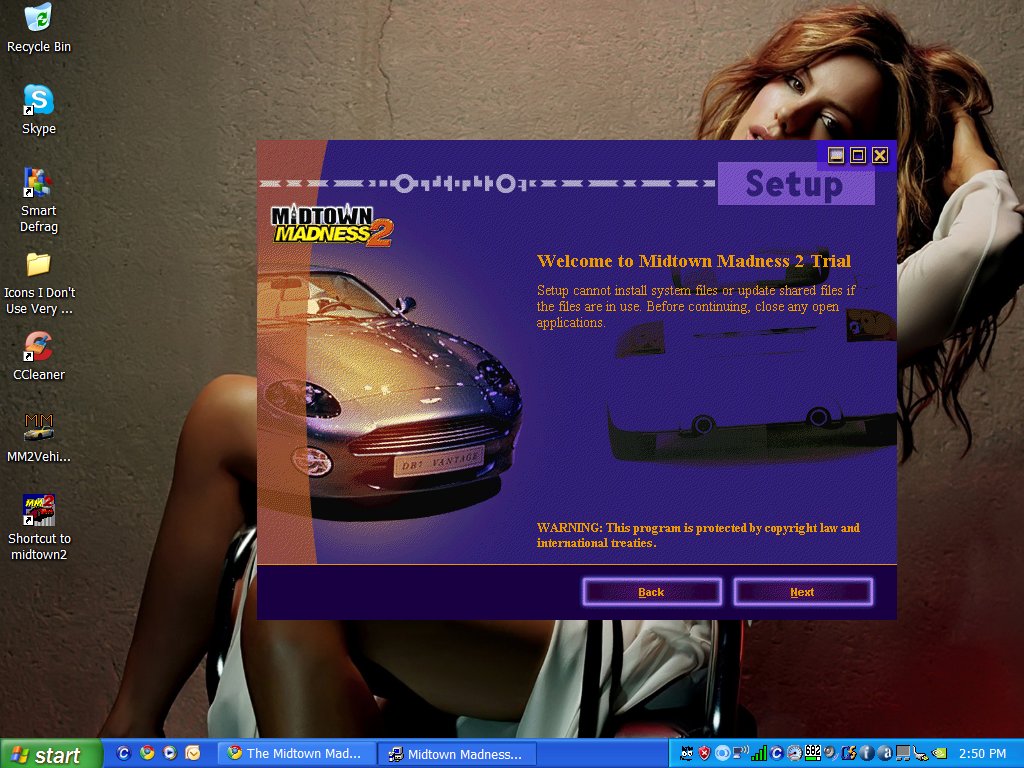Image resolution: width=1024 pixels, height=768 pixels.
Task: Click the green signal bars tray icon
Action: click(759, 753)
